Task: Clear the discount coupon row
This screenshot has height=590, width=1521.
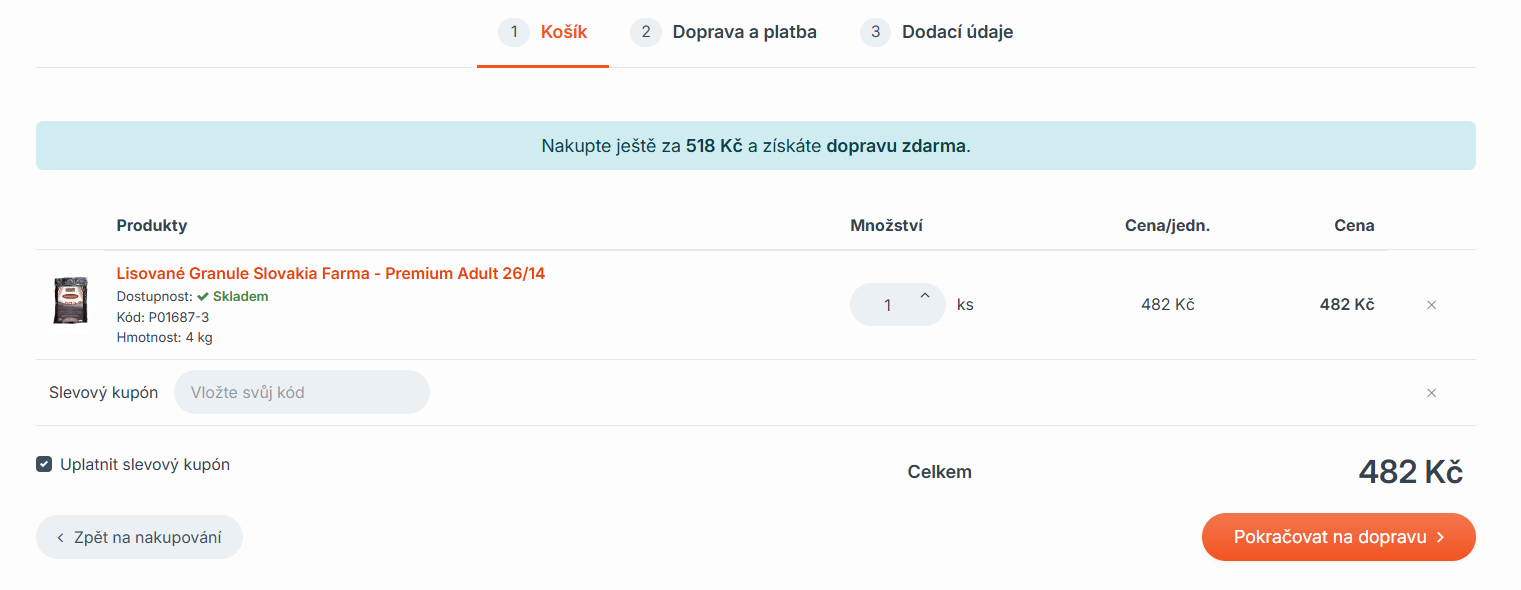Action: 1431,393
